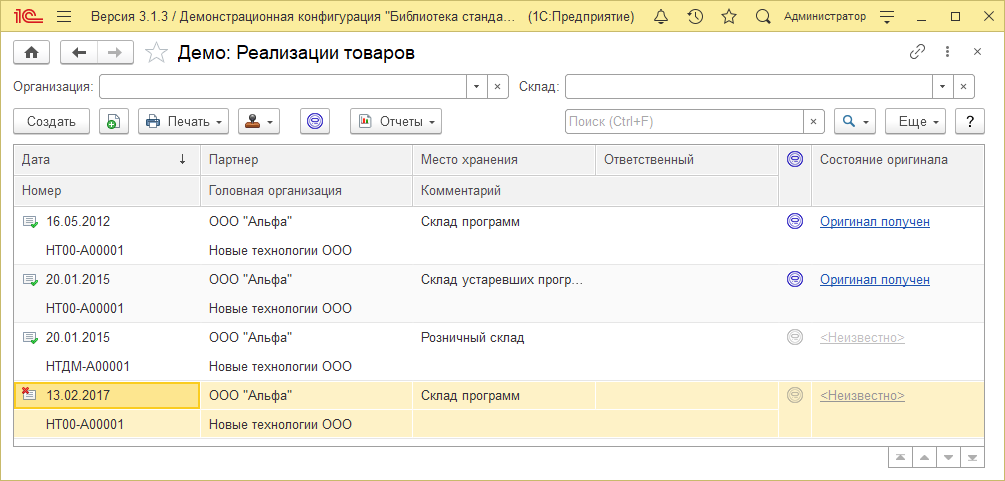This screenshot has width=1005, height=481.
Task: Clear the search field
Action: pos(814,121)
